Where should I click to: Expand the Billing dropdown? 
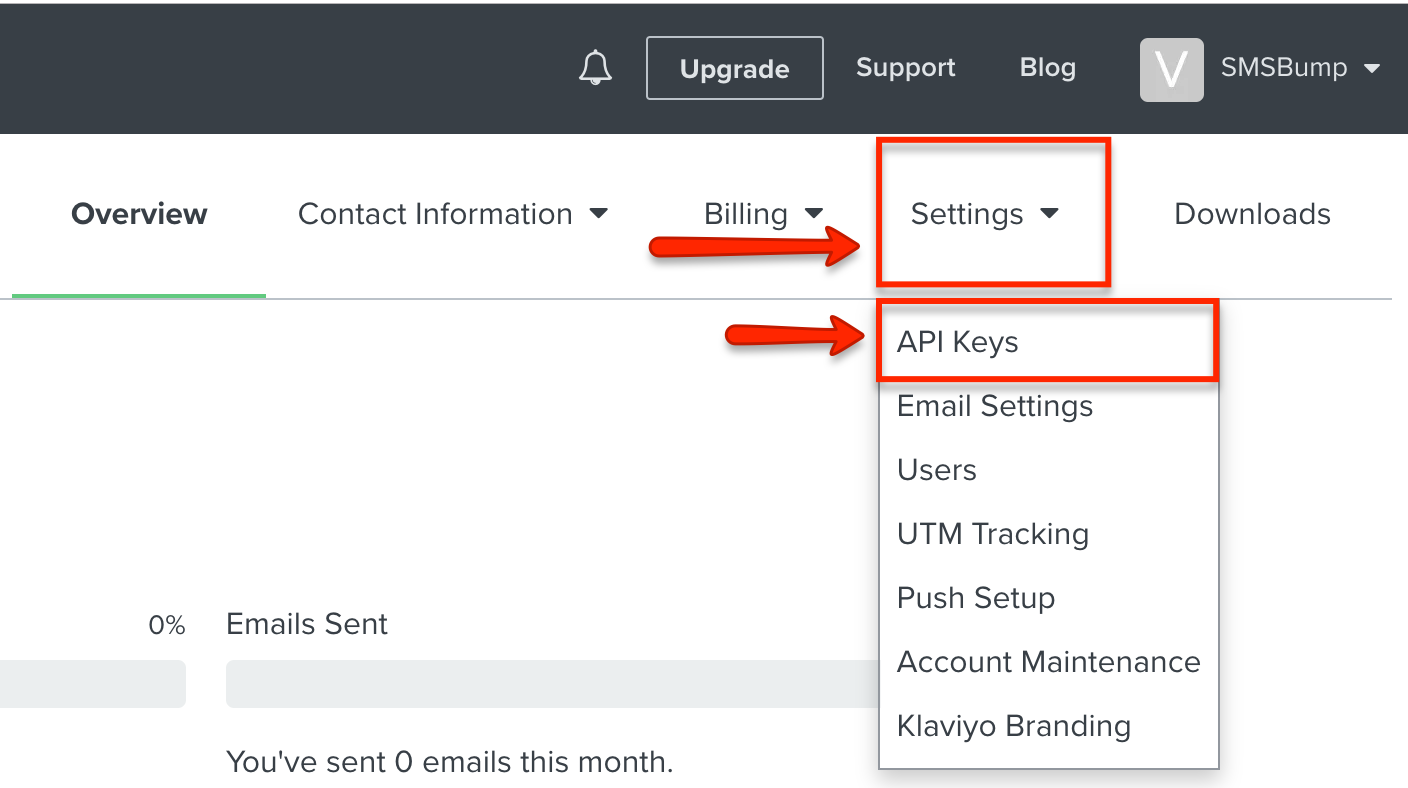pos(764,214)
